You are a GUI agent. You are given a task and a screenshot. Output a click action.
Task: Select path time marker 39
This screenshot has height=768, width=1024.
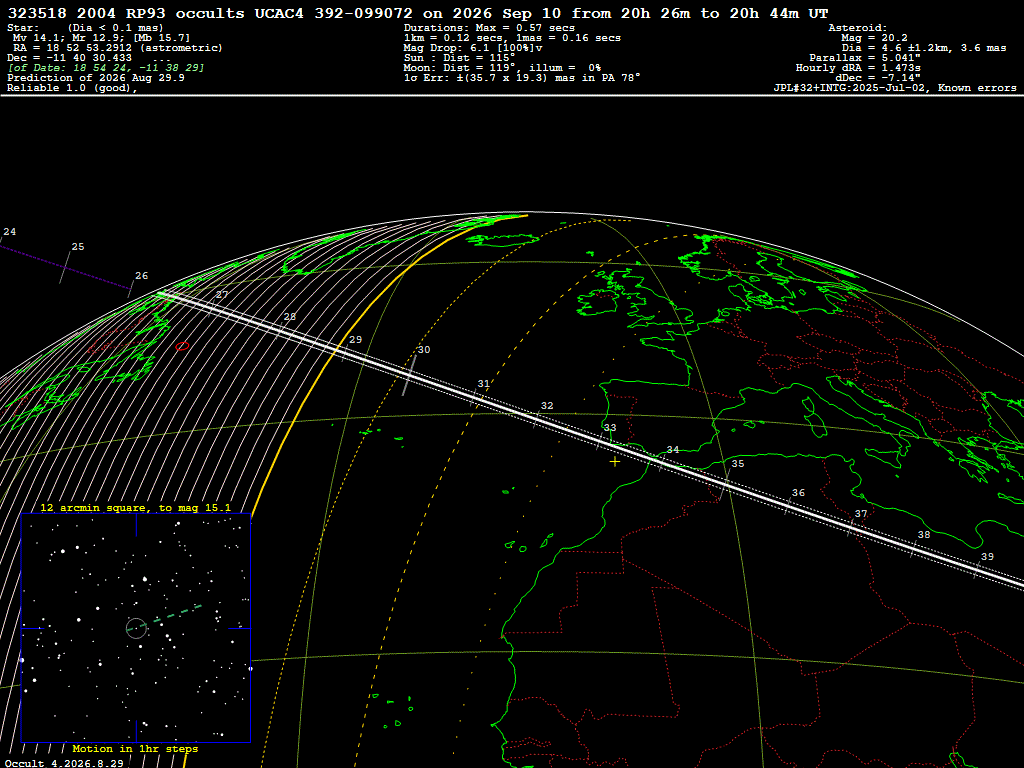point(987,556)
